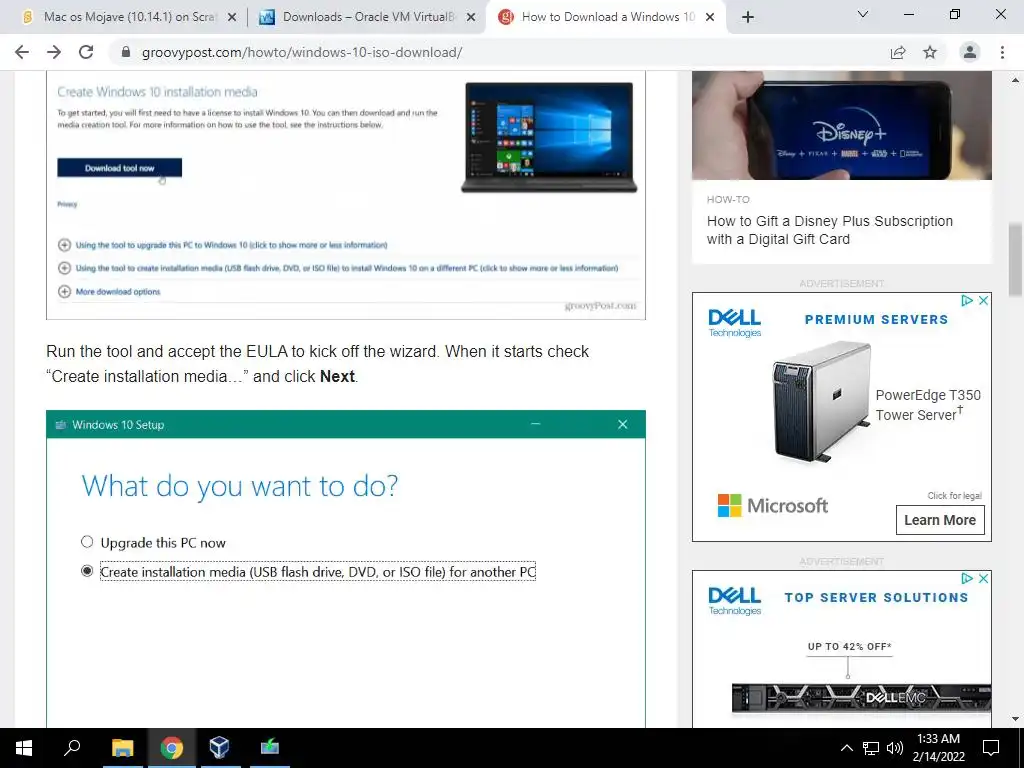Expand More download options
Image resolution: width=1024 pixels, height=768 pixels.
click(x=109, y=291)
